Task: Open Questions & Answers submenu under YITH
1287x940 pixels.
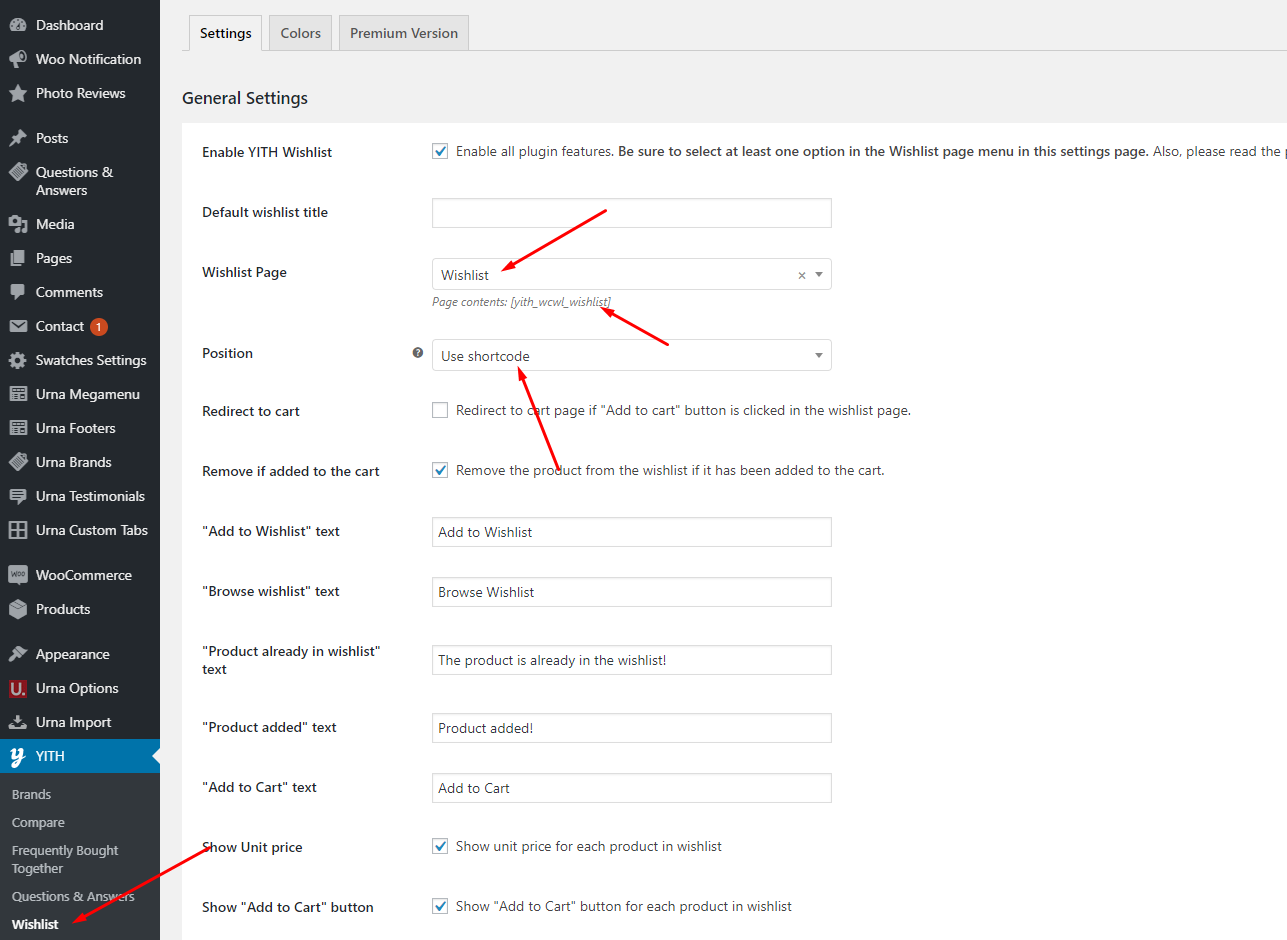Action: point(73,896)
